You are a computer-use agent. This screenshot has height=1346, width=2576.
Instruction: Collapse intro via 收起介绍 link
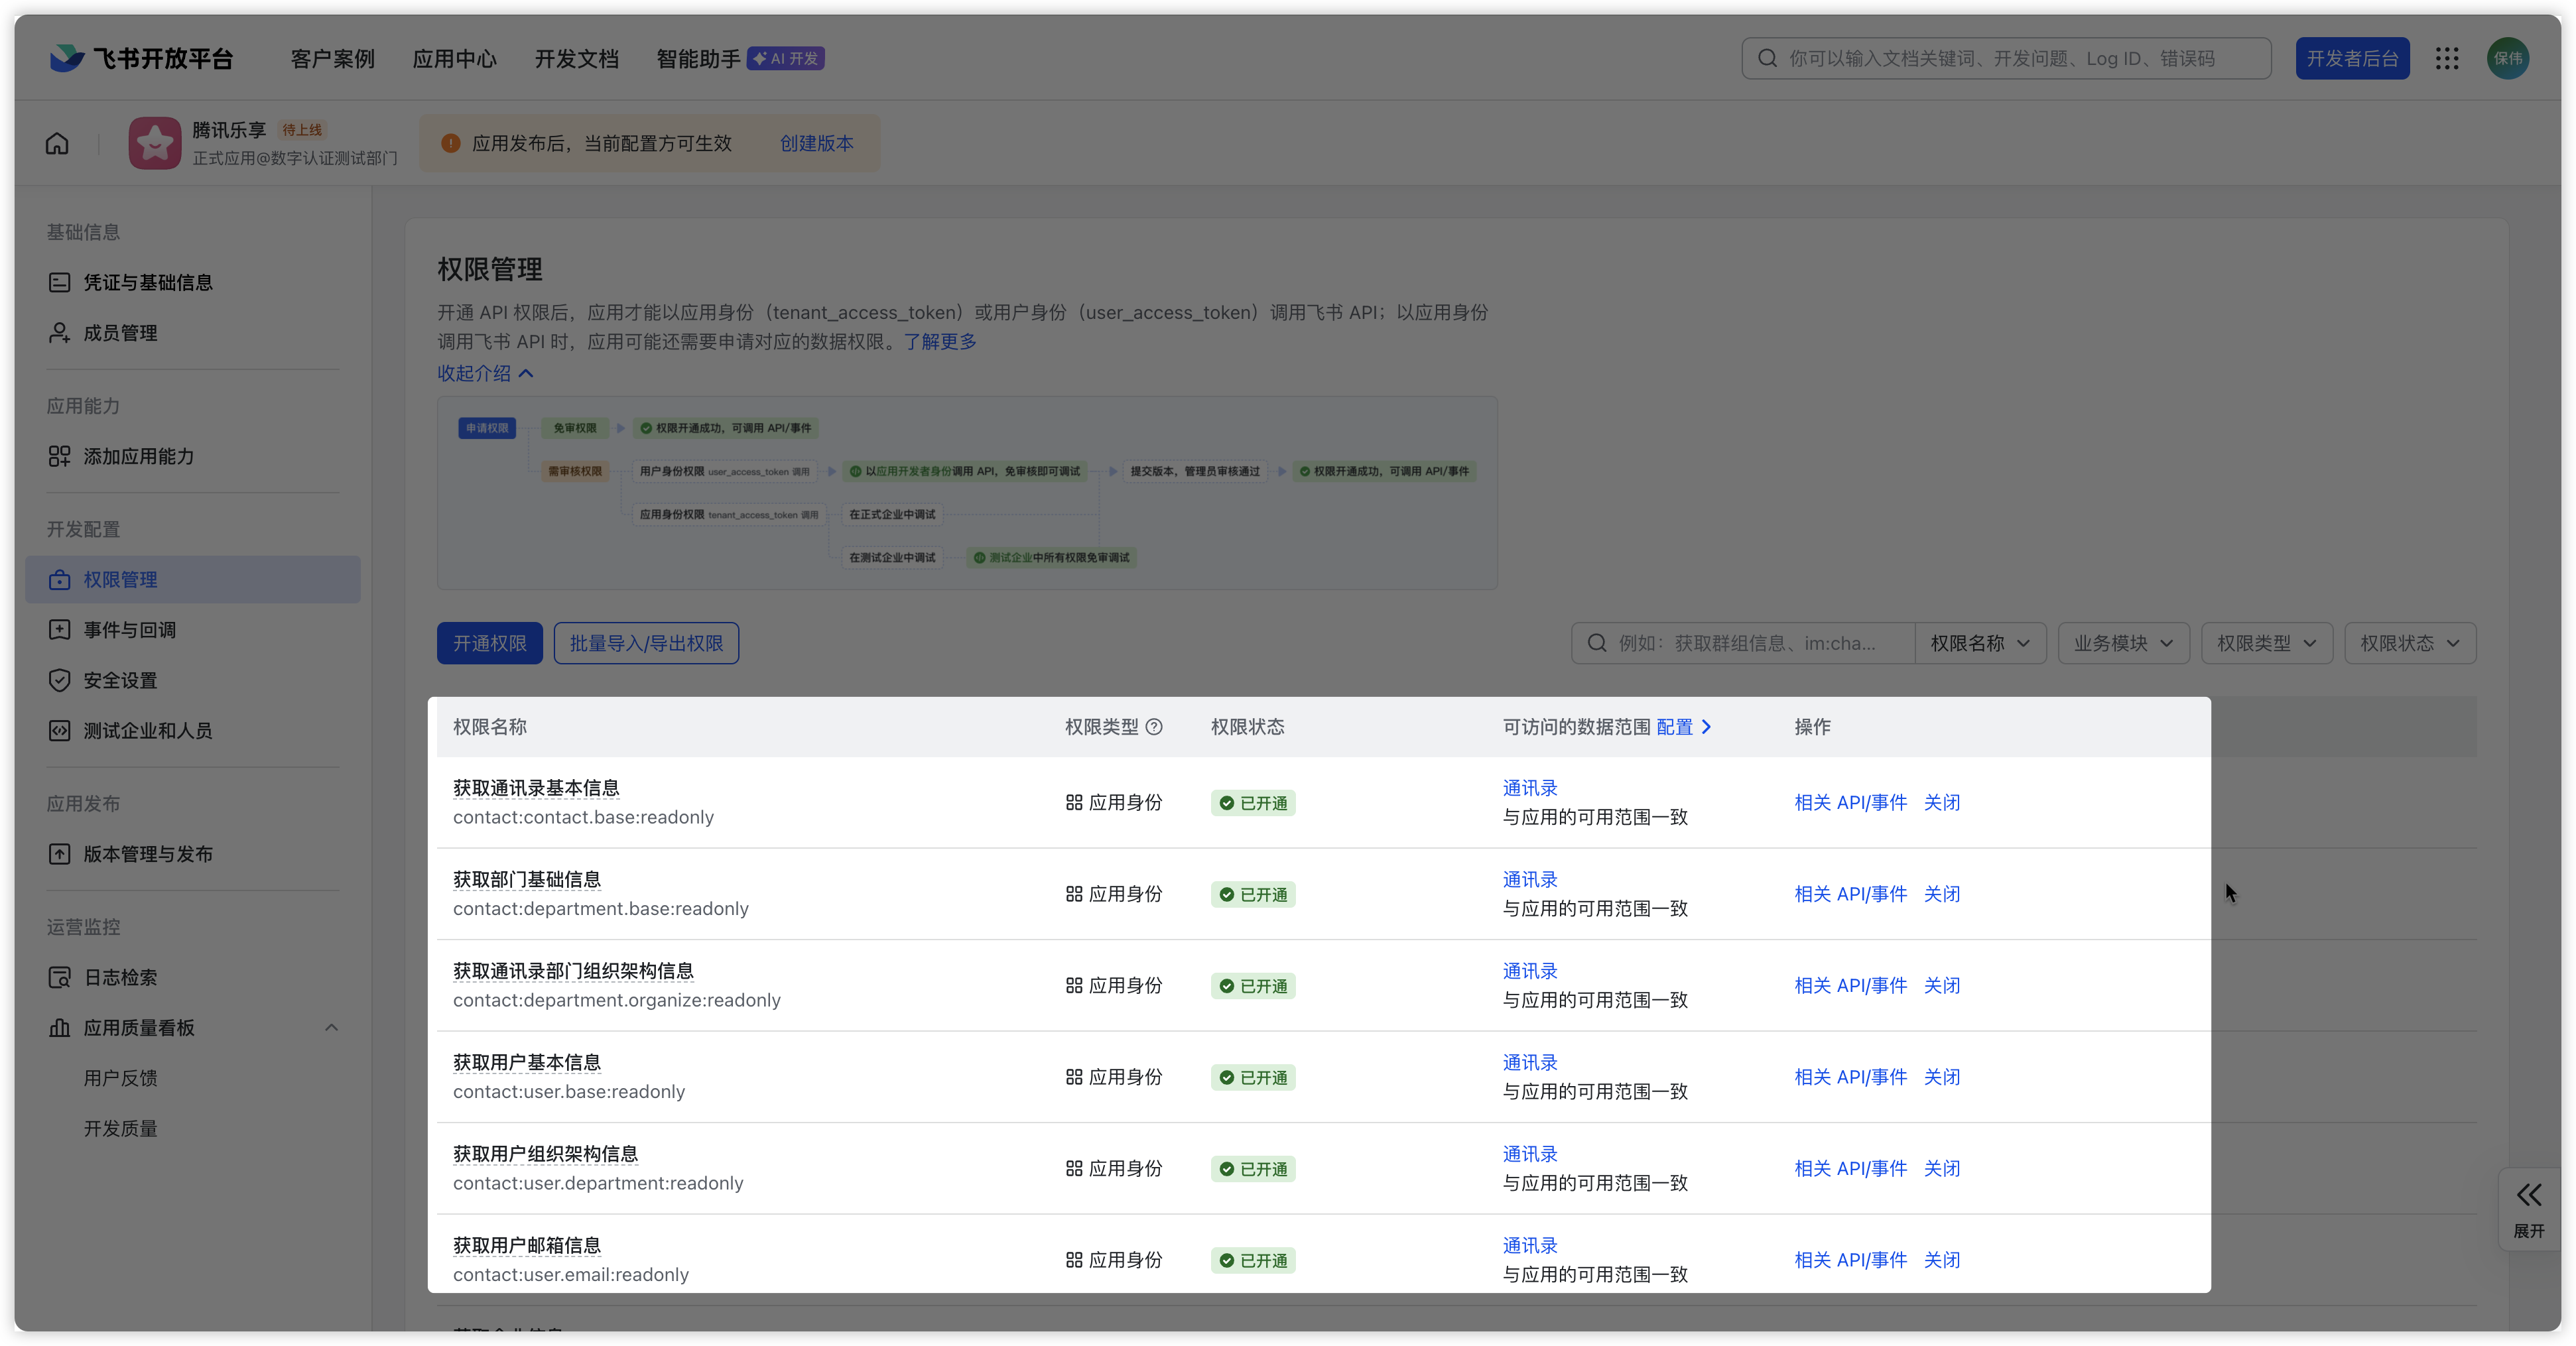click(485, 373)
